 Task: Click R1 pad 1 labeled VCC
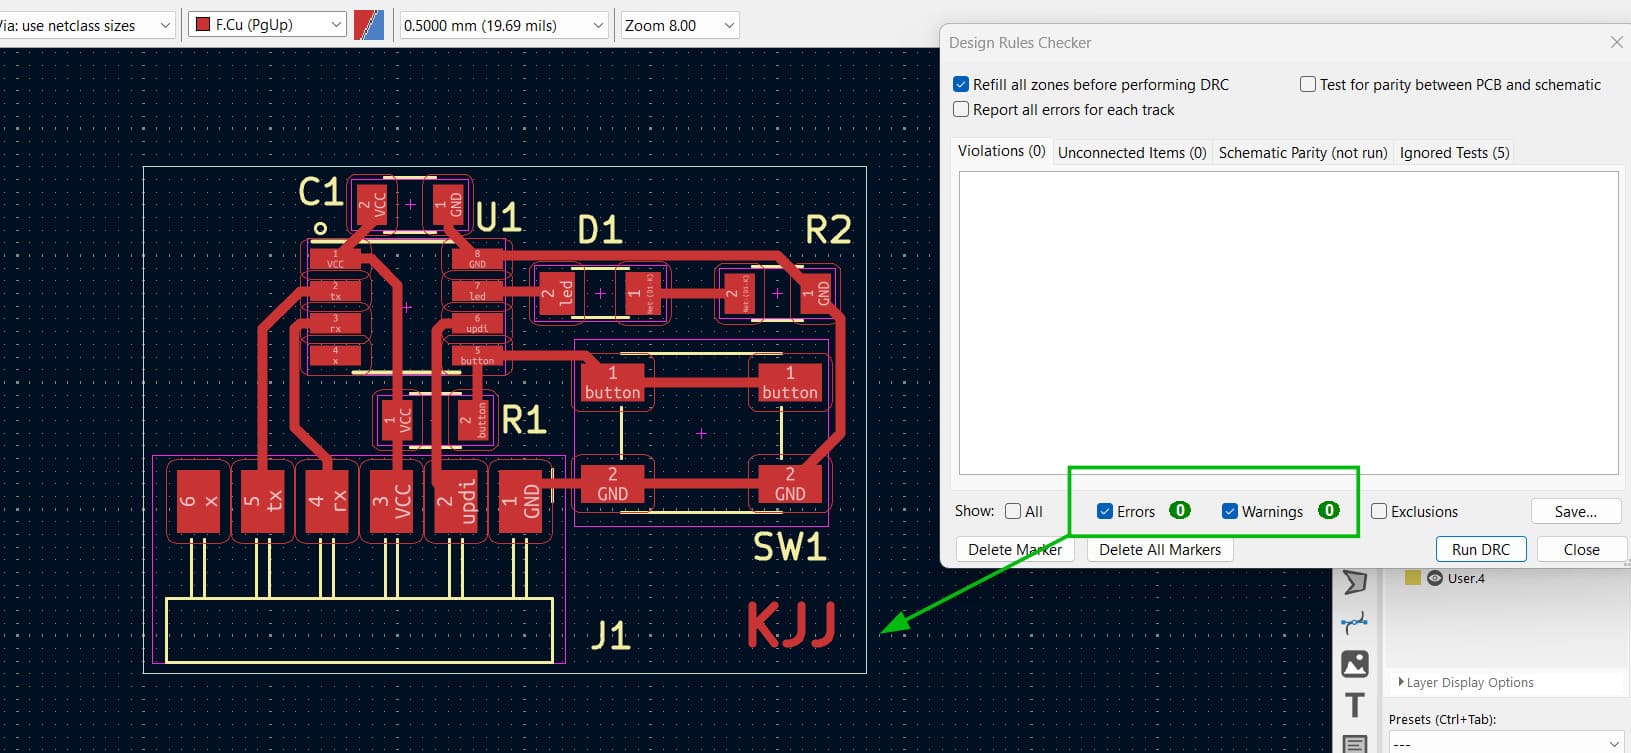tap(397, 420)
